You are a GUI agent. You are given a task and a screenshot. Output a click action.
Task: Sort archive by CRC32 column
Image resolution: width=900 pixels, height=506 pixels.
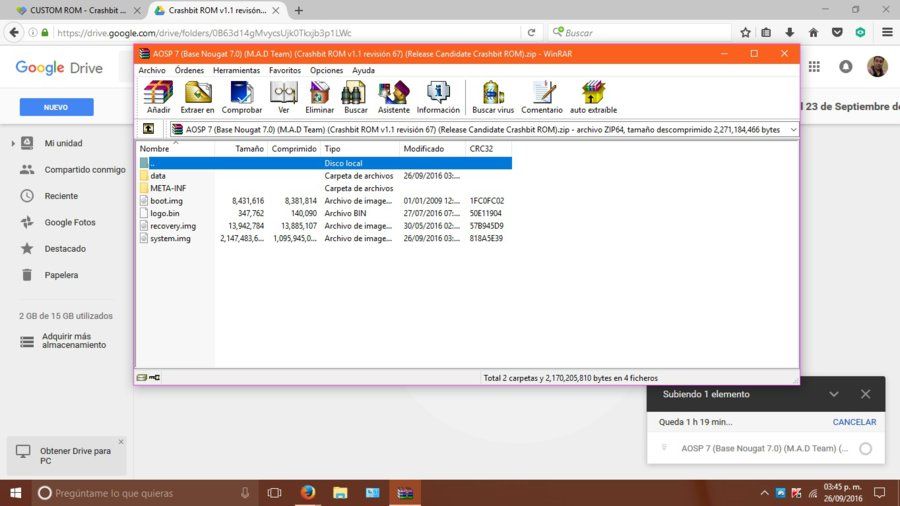coord(488,149)
